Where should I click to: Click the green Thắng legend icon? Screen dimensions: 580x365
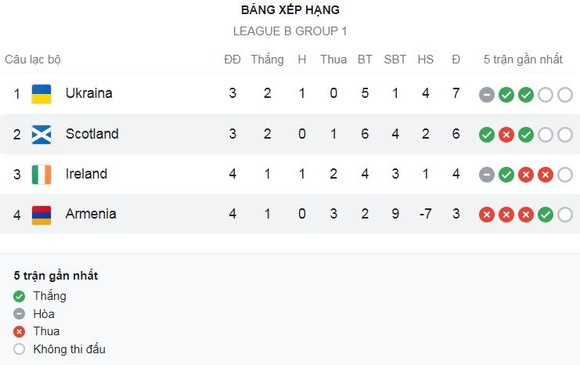(x=19, y=296)
